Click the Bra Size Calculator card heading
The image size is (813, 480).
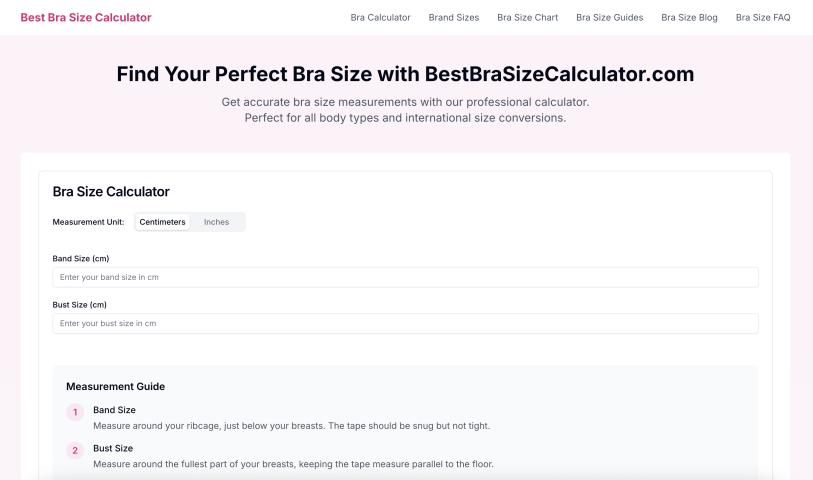(111, 191)
